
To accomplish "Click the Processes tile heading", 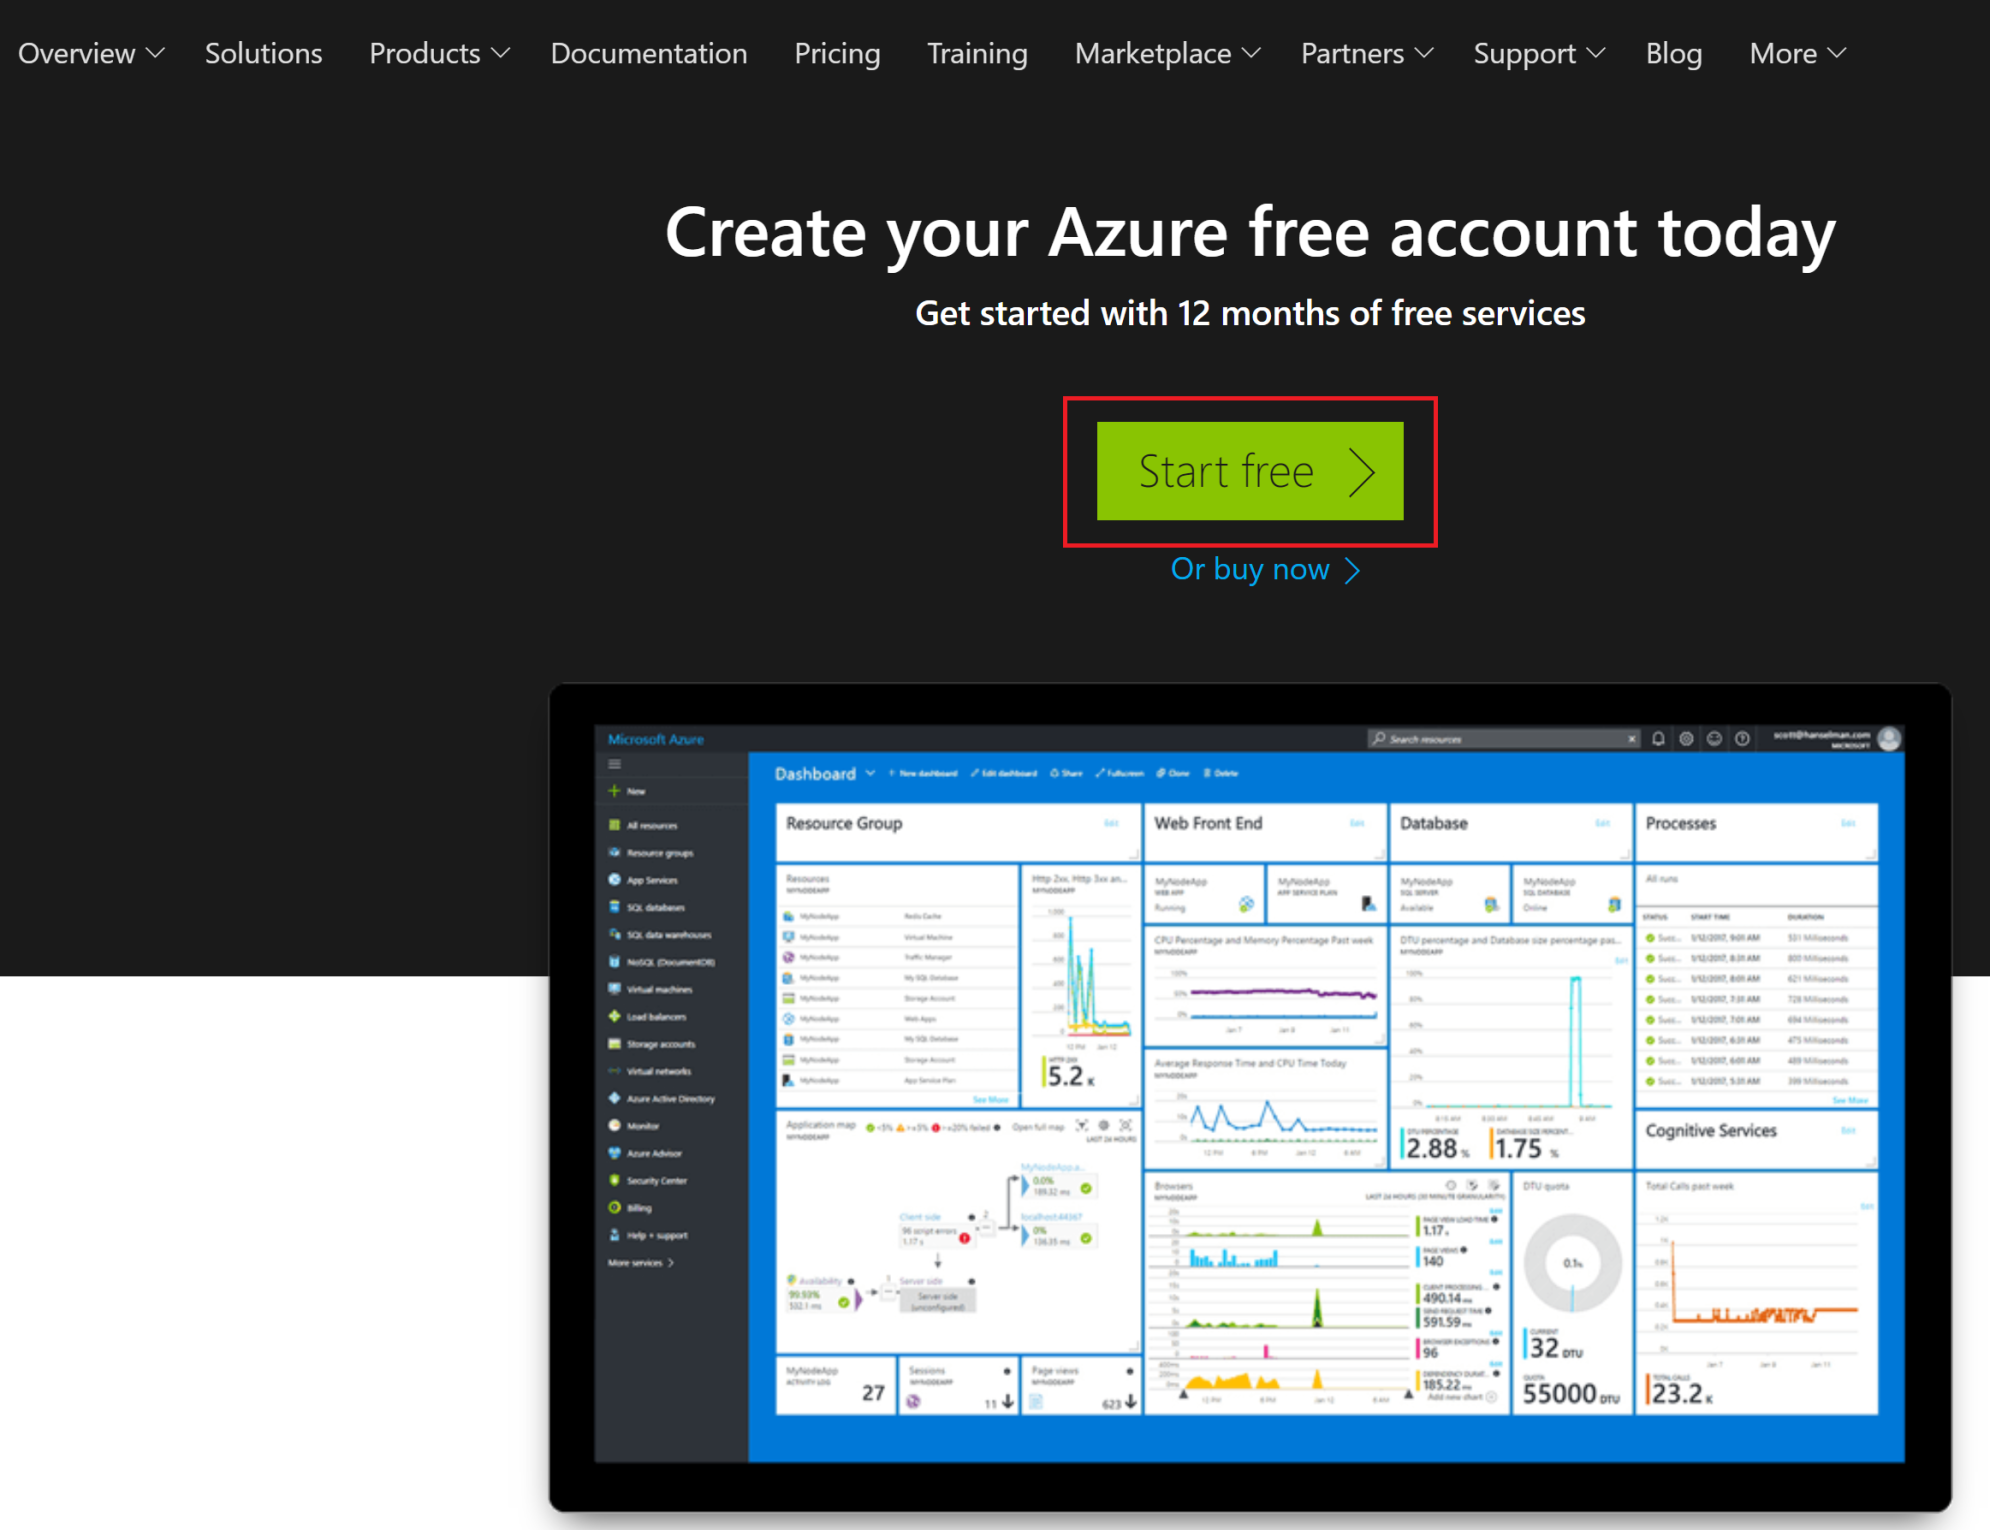I will point(1681,823).
